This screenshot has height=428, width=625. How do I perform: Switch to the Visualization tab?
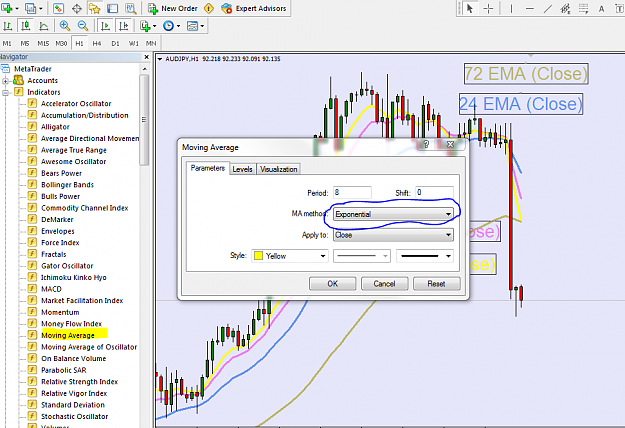click(x=279, y=169)
